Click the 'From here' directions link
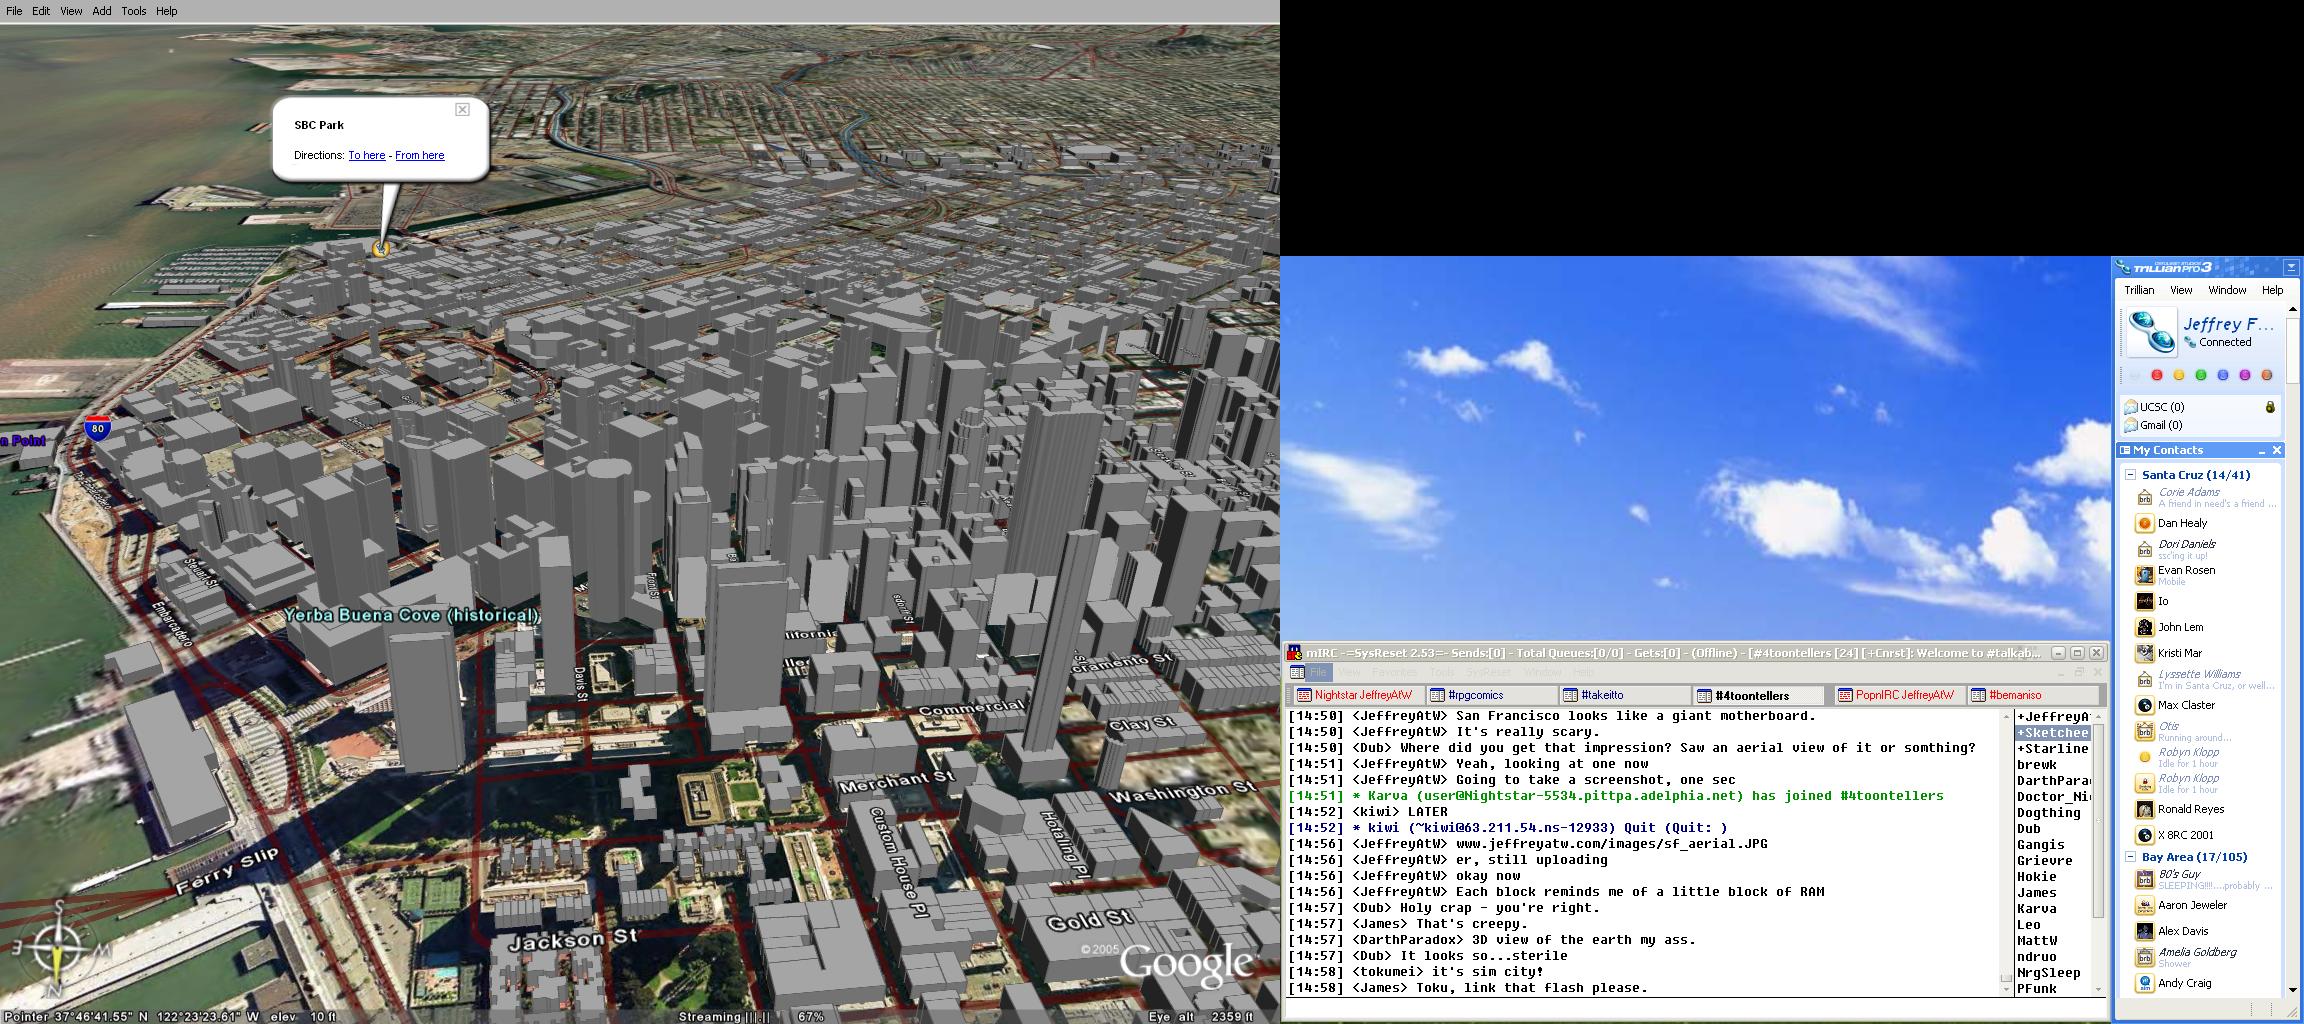This screenshot has height=1024, width=2304. [420, 155]
